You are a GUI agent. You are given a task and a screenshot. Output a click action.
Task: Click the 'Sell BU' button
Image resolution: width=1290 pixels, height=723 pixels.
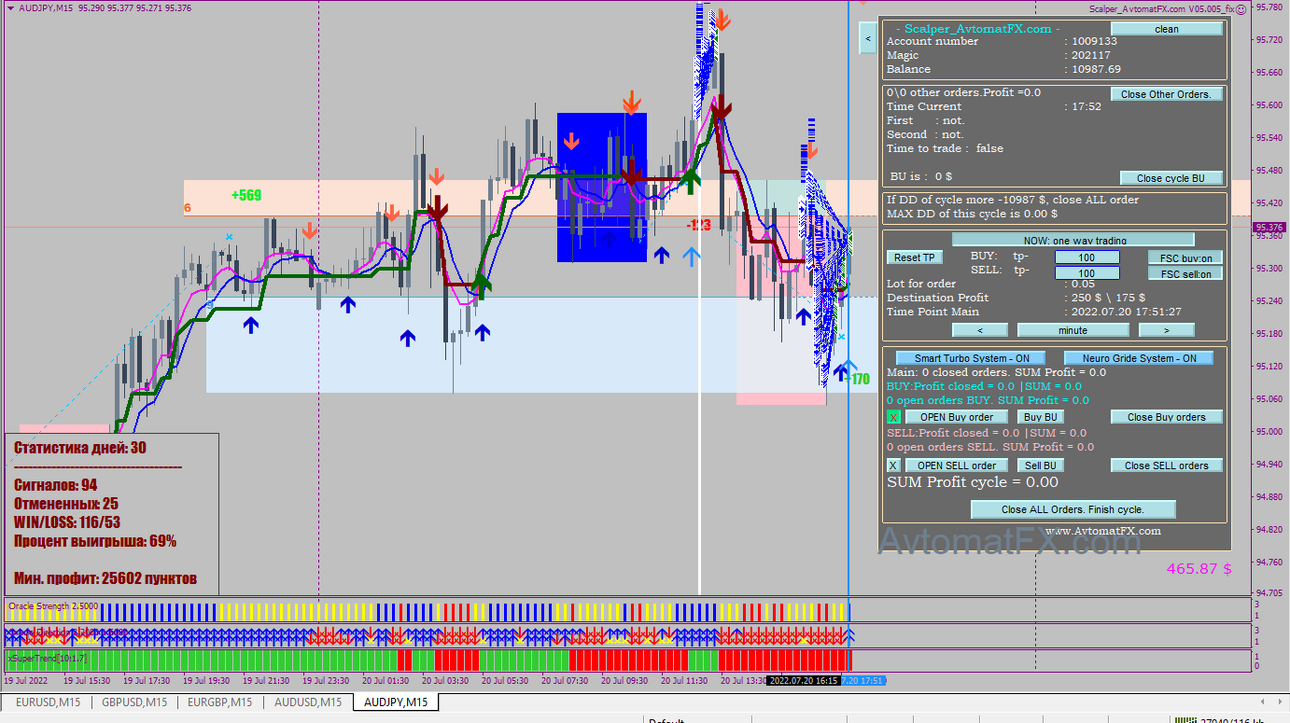[1040, 465]
